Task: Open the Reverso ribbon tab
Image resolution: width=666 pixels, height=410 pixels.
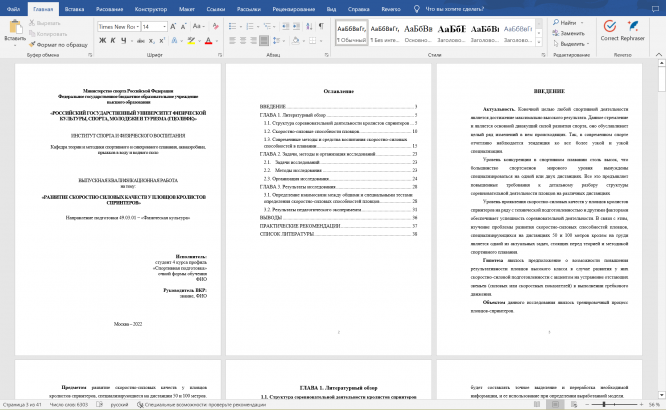Action: pos(391,9)
